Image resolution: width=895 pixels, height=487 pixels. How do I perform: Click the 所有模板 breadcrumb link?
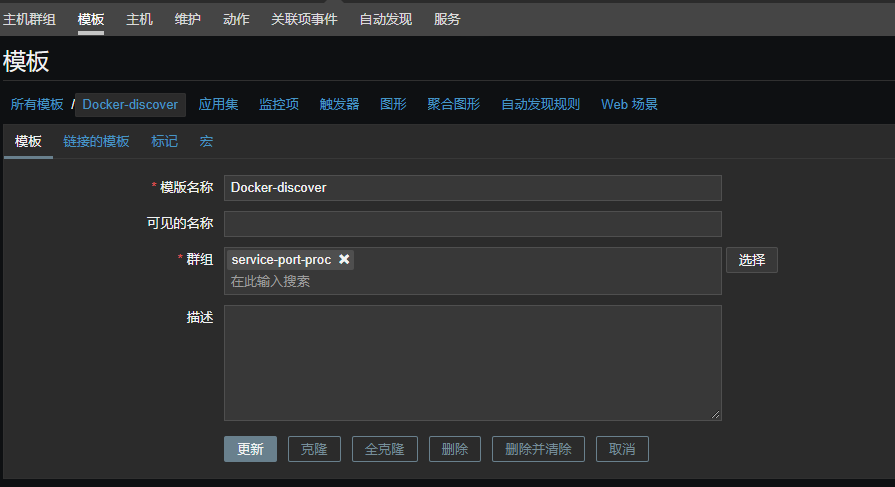37,104
